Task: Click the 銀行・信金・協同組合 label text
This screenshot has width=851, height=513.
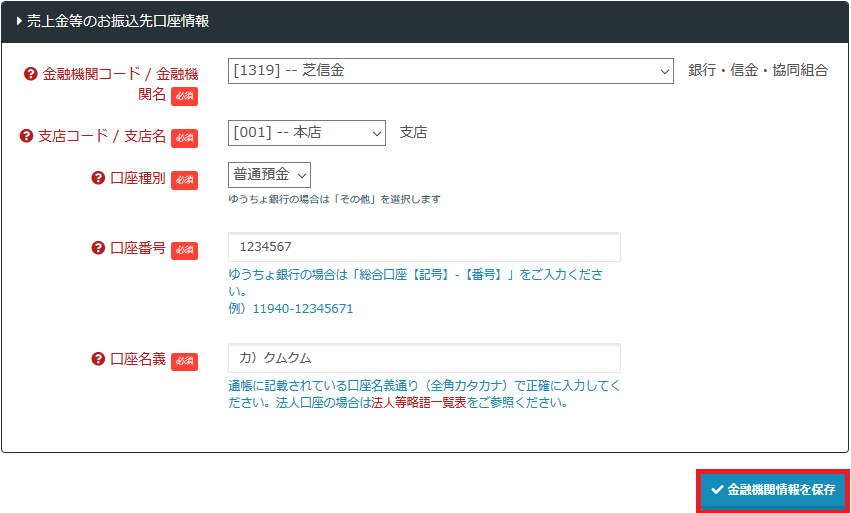Action: point(758,71)
